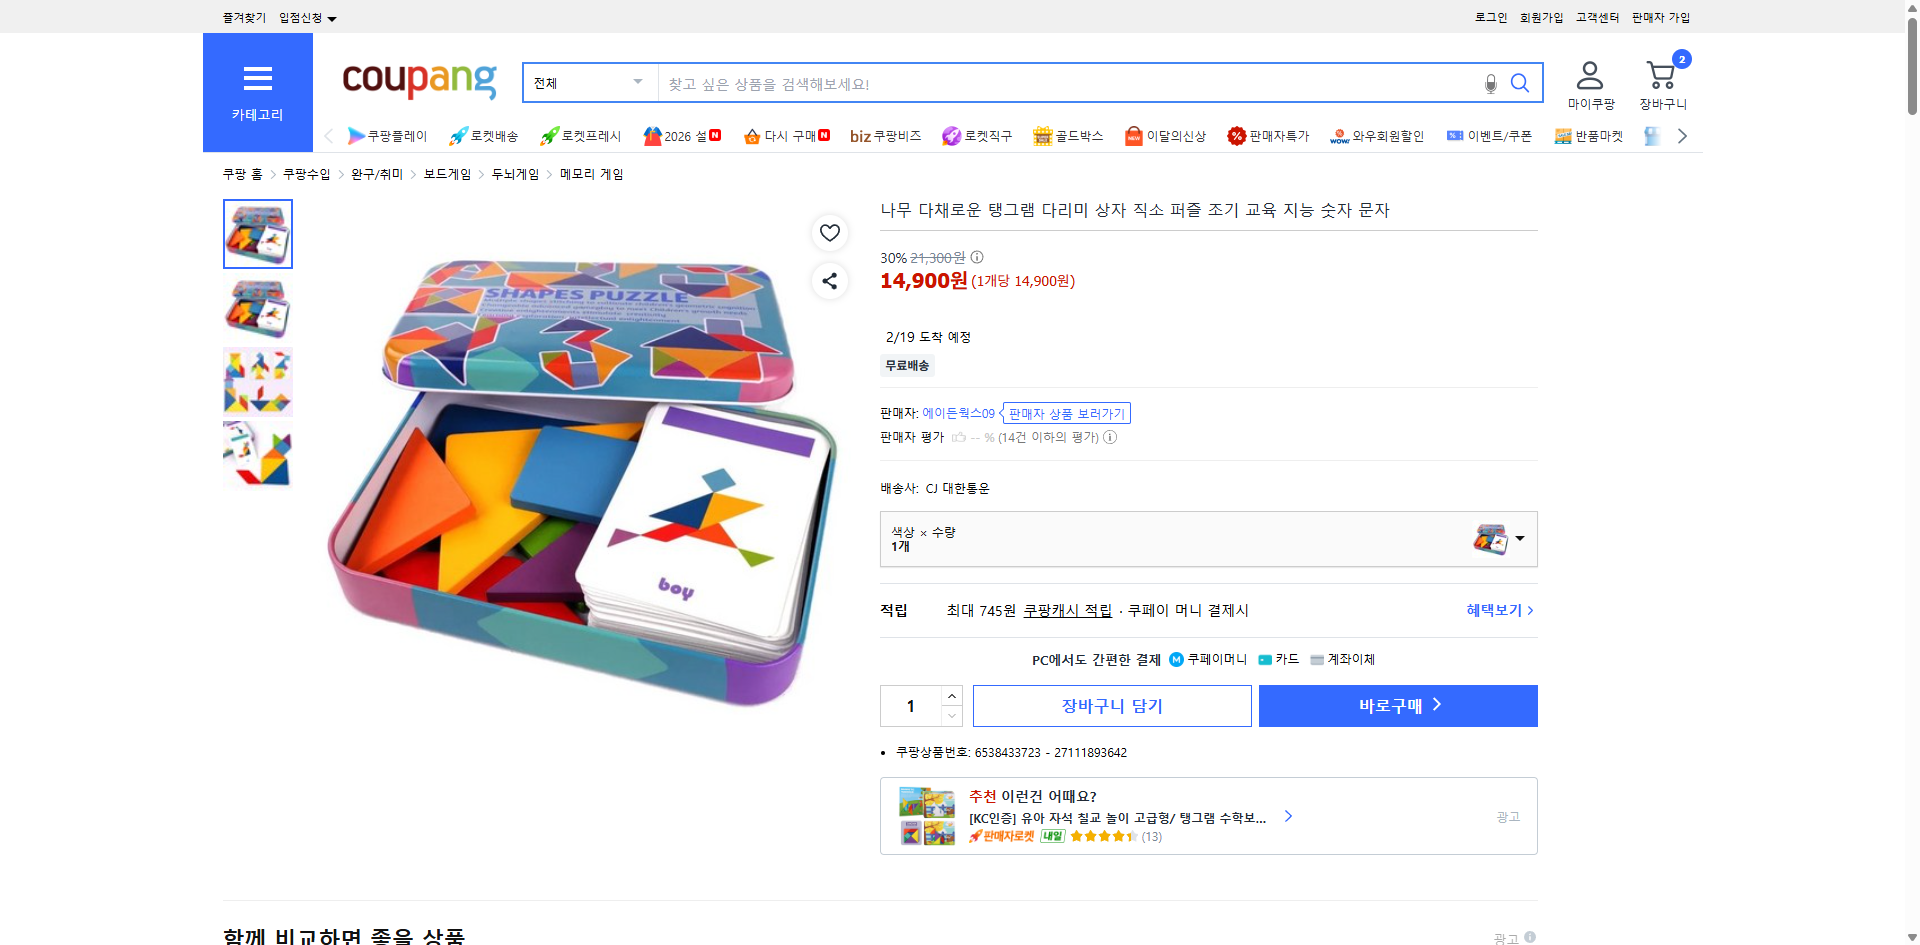Click the info icon beside the original price

[x=976, y=257]
